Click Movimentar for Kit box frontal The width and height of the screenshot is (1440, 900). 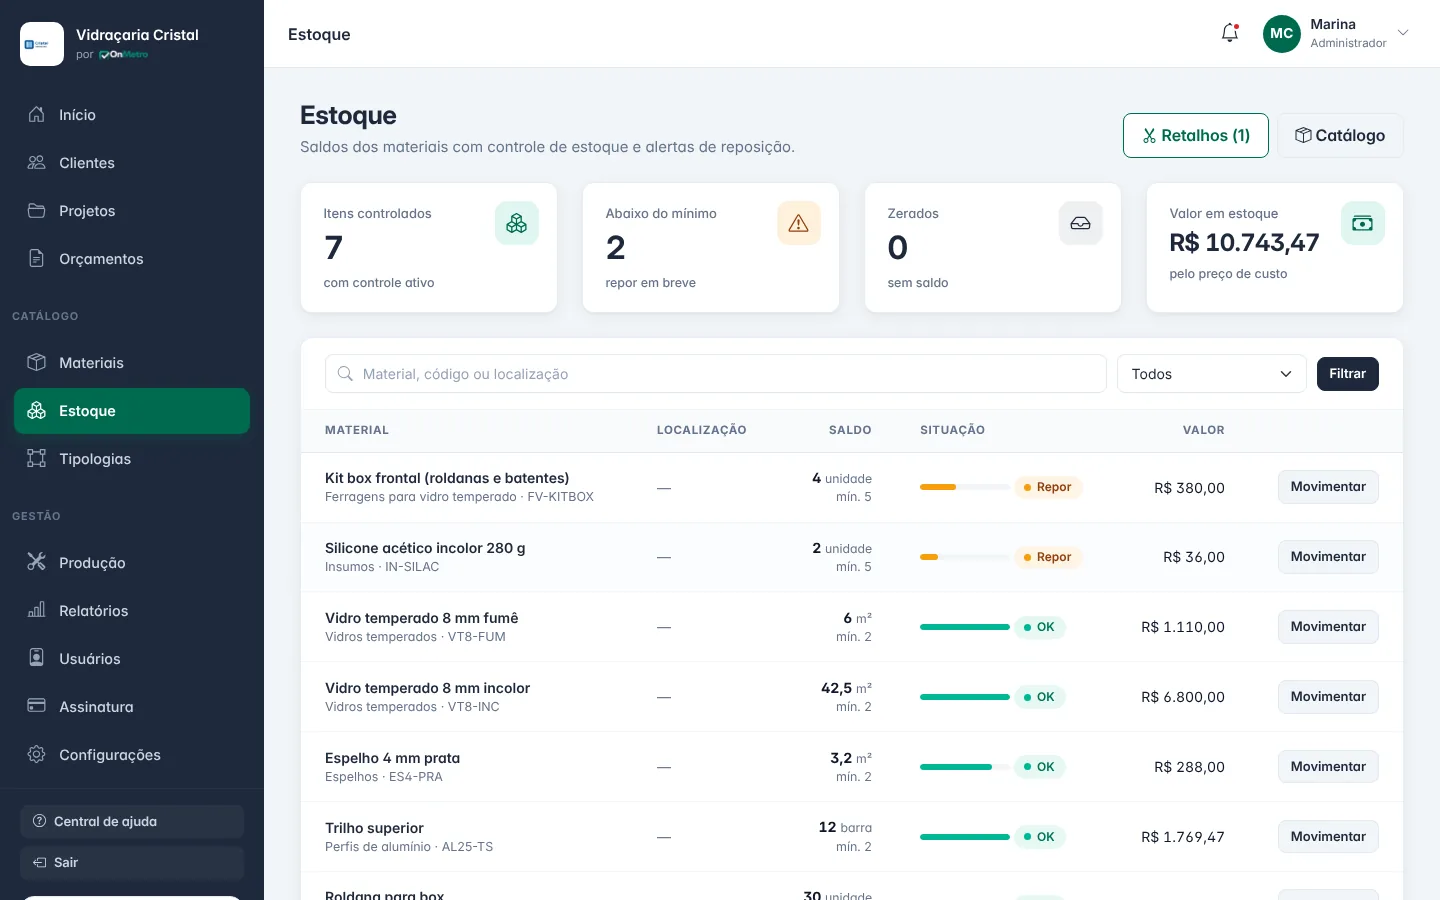point(1328,487)
